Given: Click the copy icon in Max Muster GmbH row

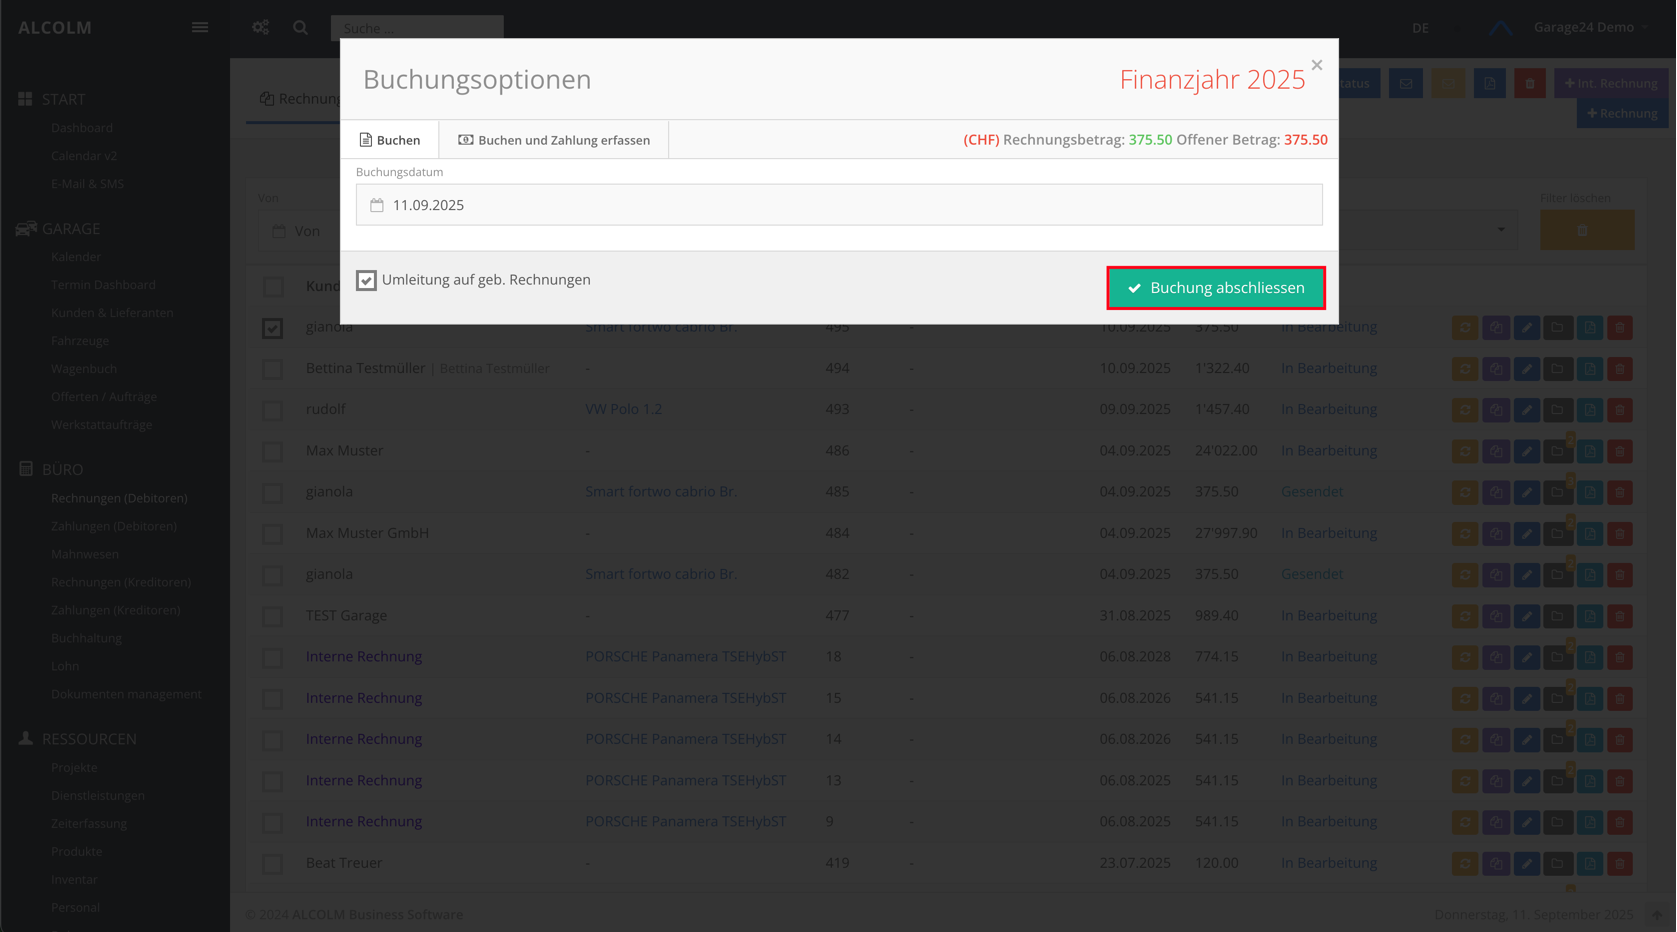Looking at the screenshot, I should pos(1495,534).
